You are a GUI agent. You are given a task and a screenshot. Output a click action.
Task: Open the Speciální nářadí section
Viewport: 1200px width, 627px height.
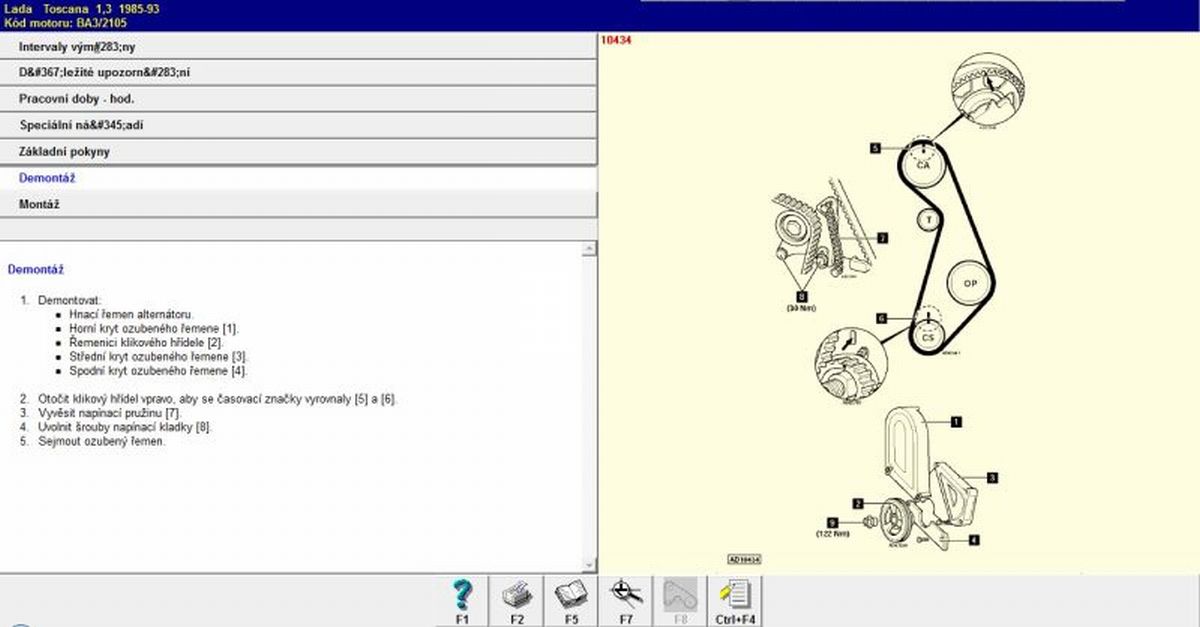[298, 125]
